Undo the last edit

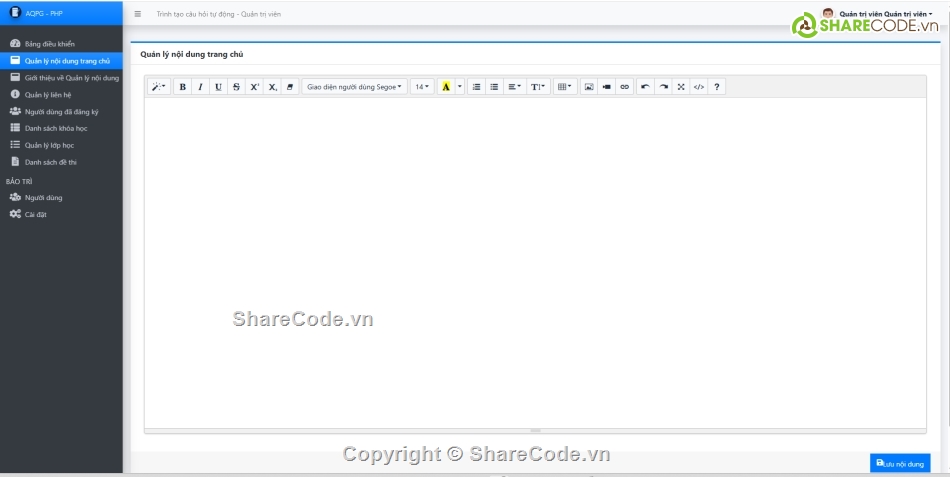pos(645,87)
